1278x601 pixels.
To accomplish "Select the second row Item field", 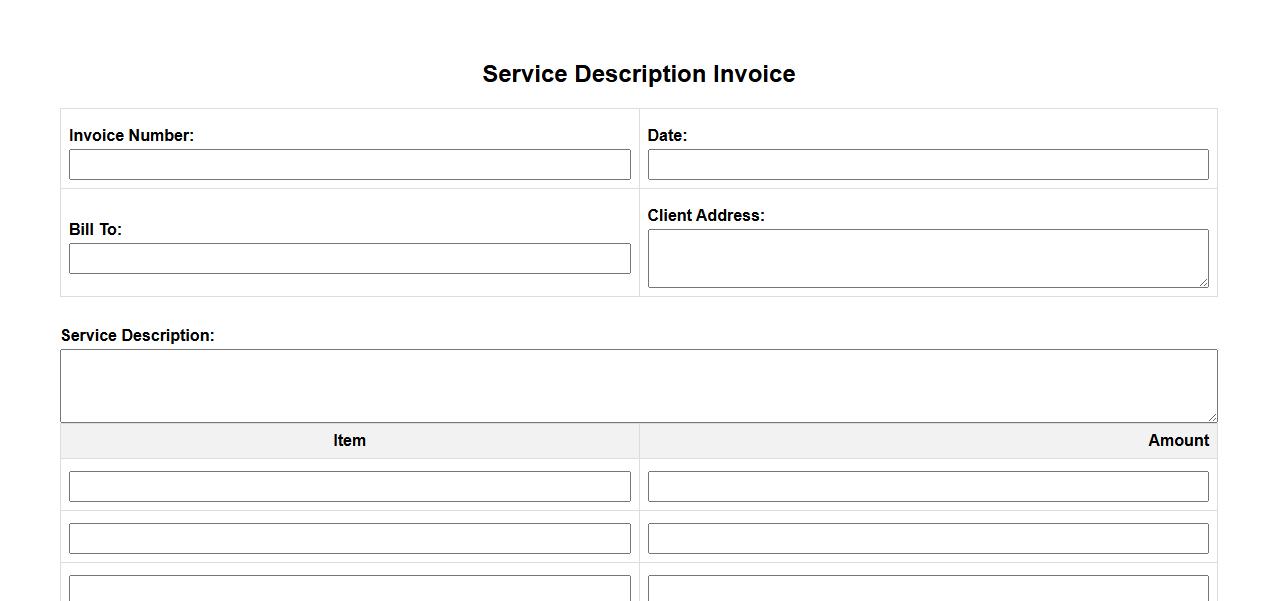I will (349, 539).
